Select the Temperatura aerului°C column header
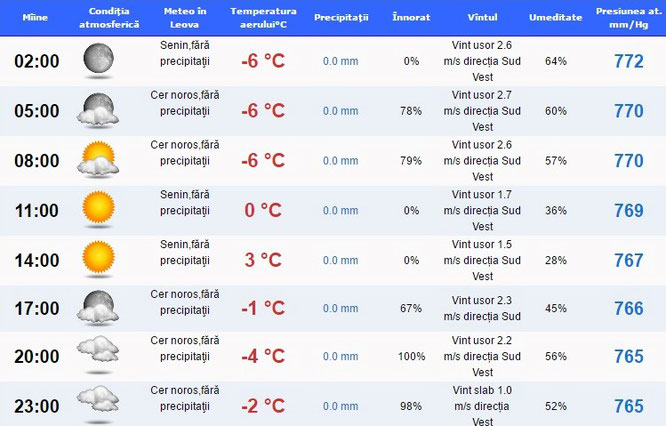Viewport: 666px width, 426px height. (263, 18)
